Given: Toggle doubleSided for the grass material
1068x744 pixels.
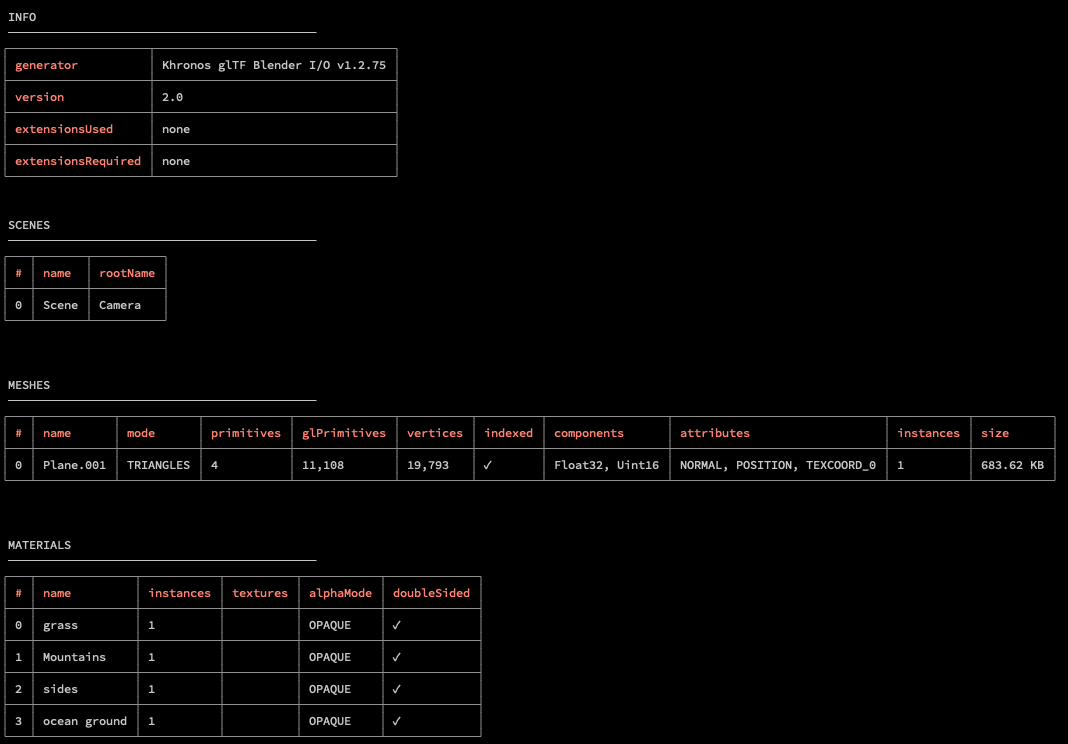Looking at the screenshot, I should coord(396,625).
